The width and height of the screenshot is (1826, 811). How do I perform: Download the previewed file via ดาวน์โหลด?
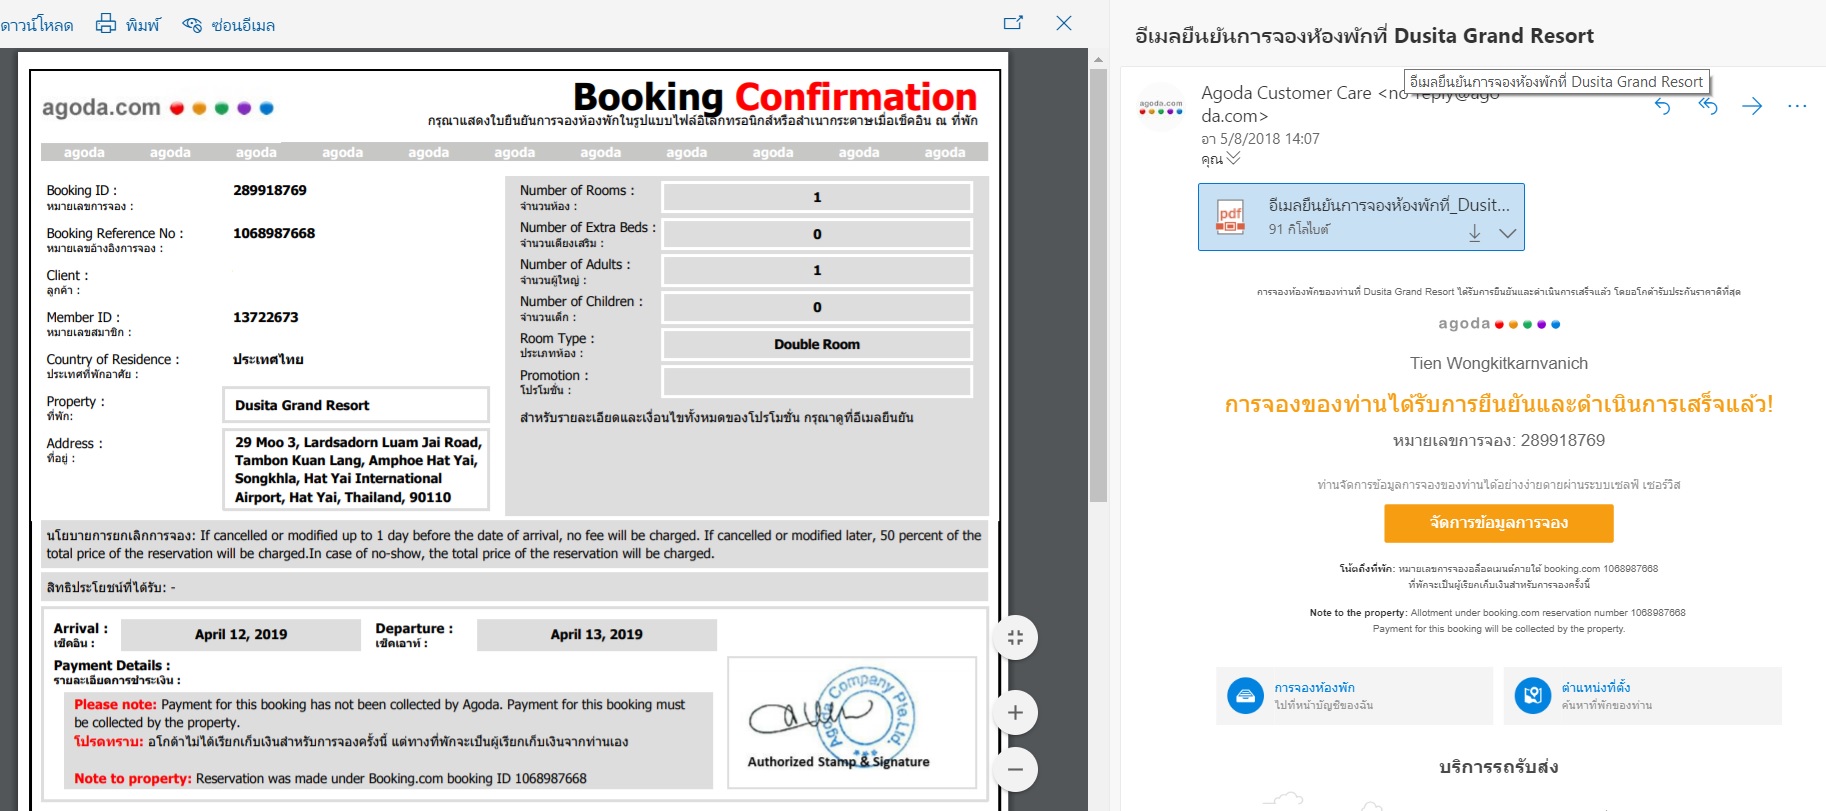tap(36, 24)
